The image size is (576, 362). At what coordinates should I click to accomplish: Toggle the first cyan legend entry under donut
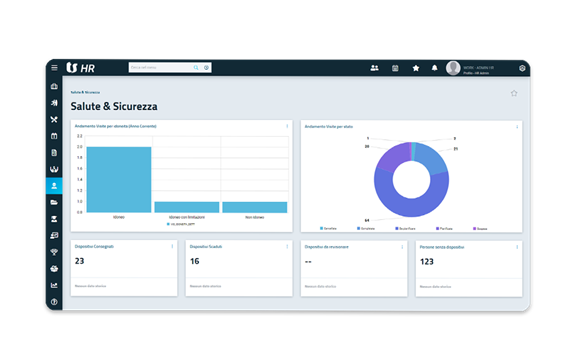coord(328,228)
